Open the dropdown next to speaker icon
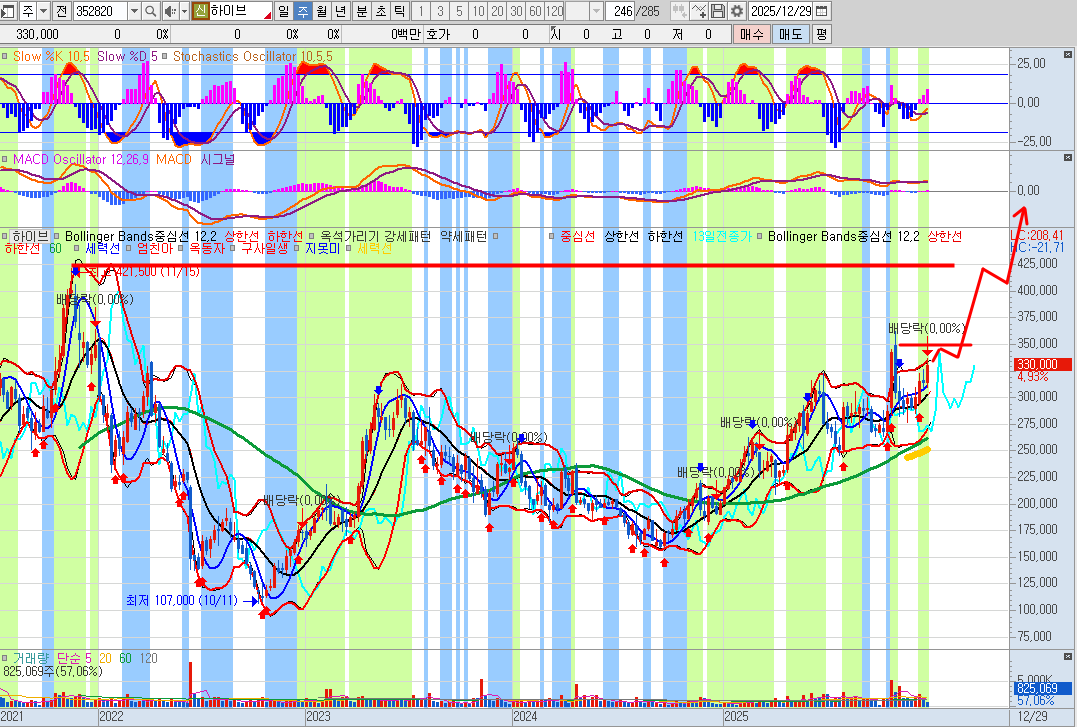The height and width of the screenshot is (727, 1077). (x=183, y=11)
